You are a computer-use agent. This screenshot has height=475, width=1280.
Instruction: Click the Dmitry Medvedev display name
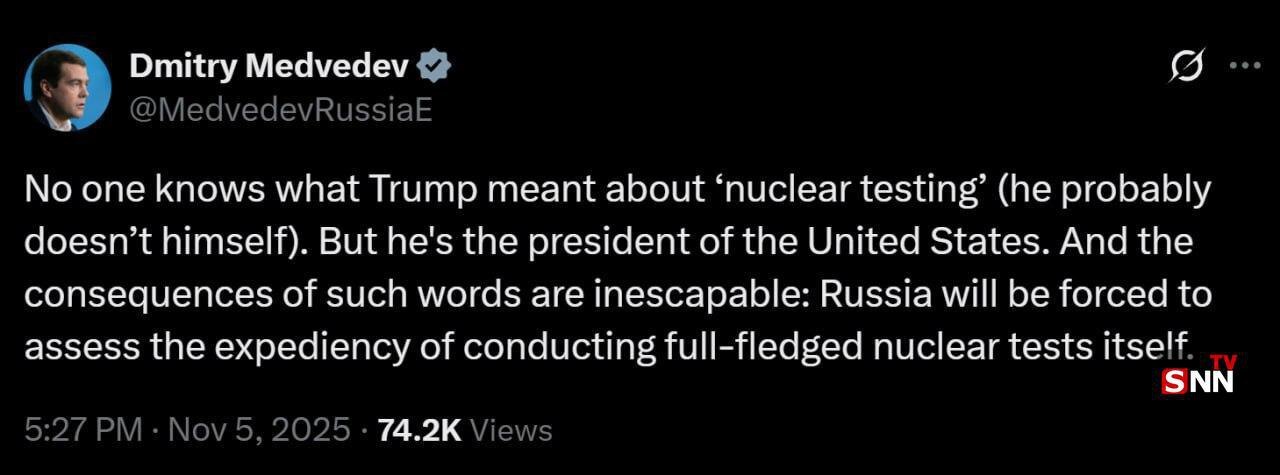click(269, 67)
